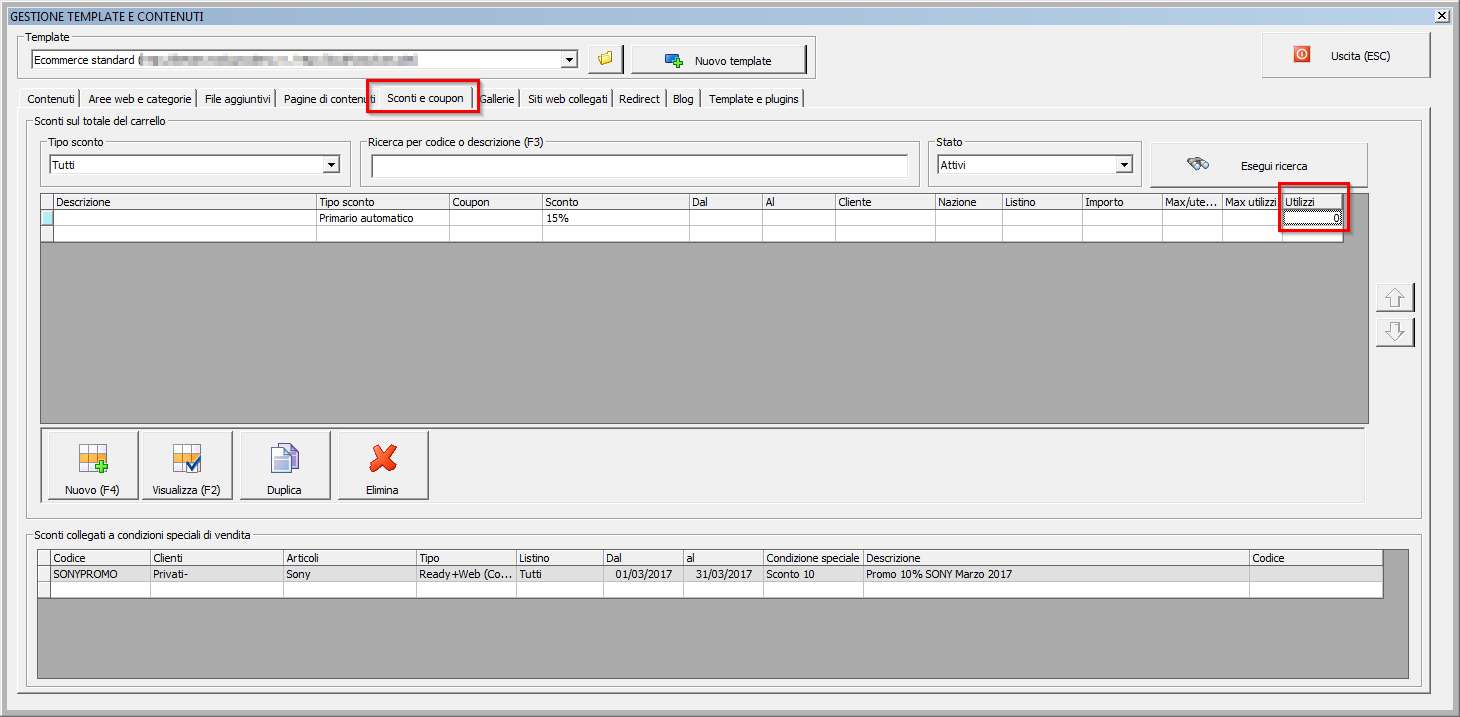The width and height of the screenshot is (1460, 717).
Task: Select the Primario automatico cell
Action: (383, 218)
